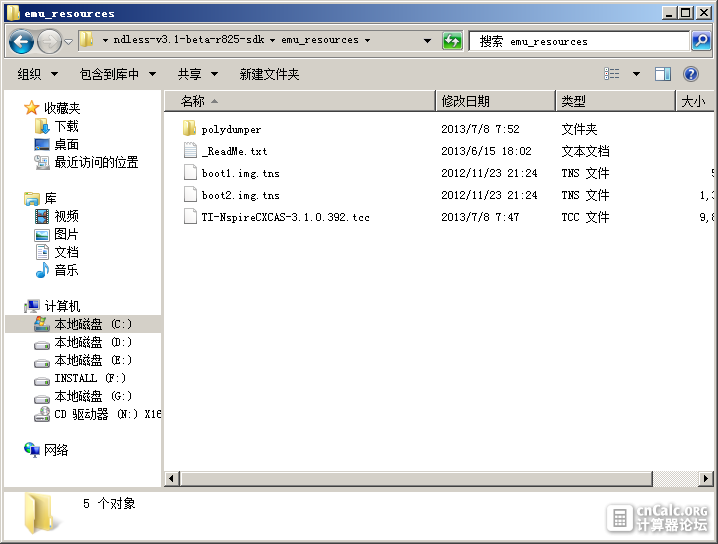Change view using the view icon

coord(612,74)
